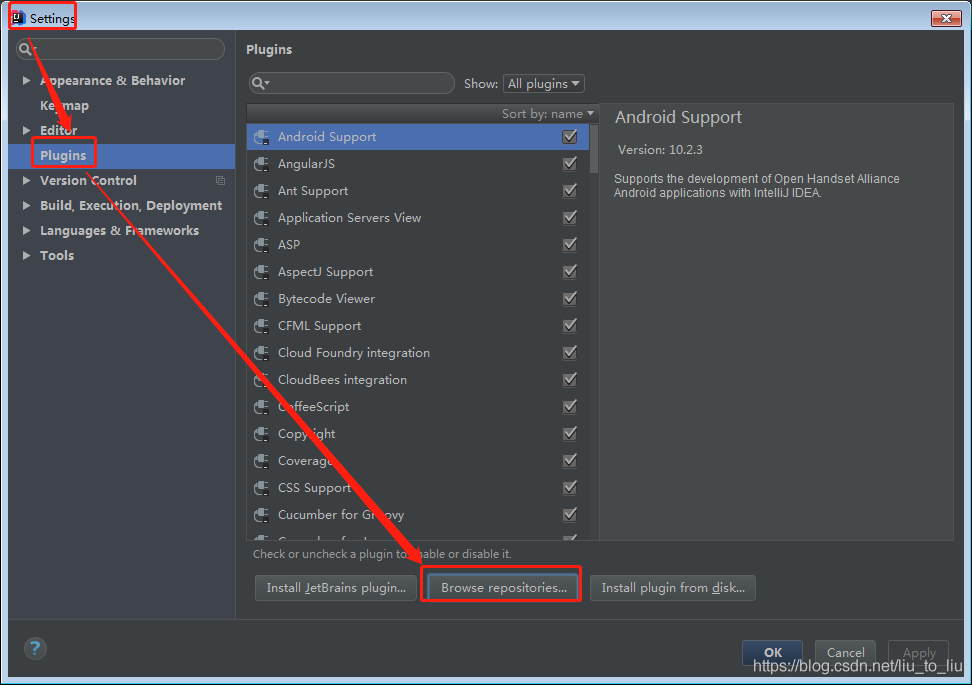
Task: Click the AspectJ Support plugin icon
Action: pos(262,272)
